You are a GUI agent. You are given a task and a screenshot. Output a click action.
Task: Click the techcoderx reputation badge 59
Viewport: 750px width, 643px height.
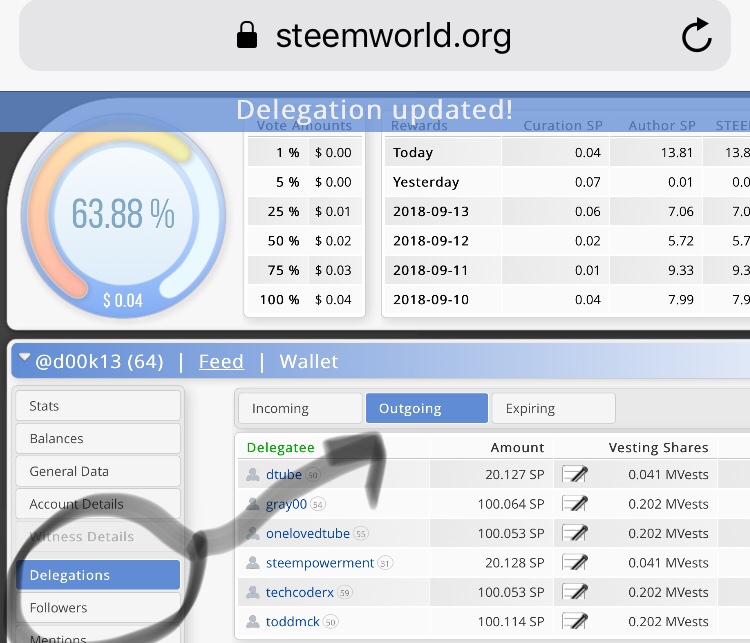(344, 593)
